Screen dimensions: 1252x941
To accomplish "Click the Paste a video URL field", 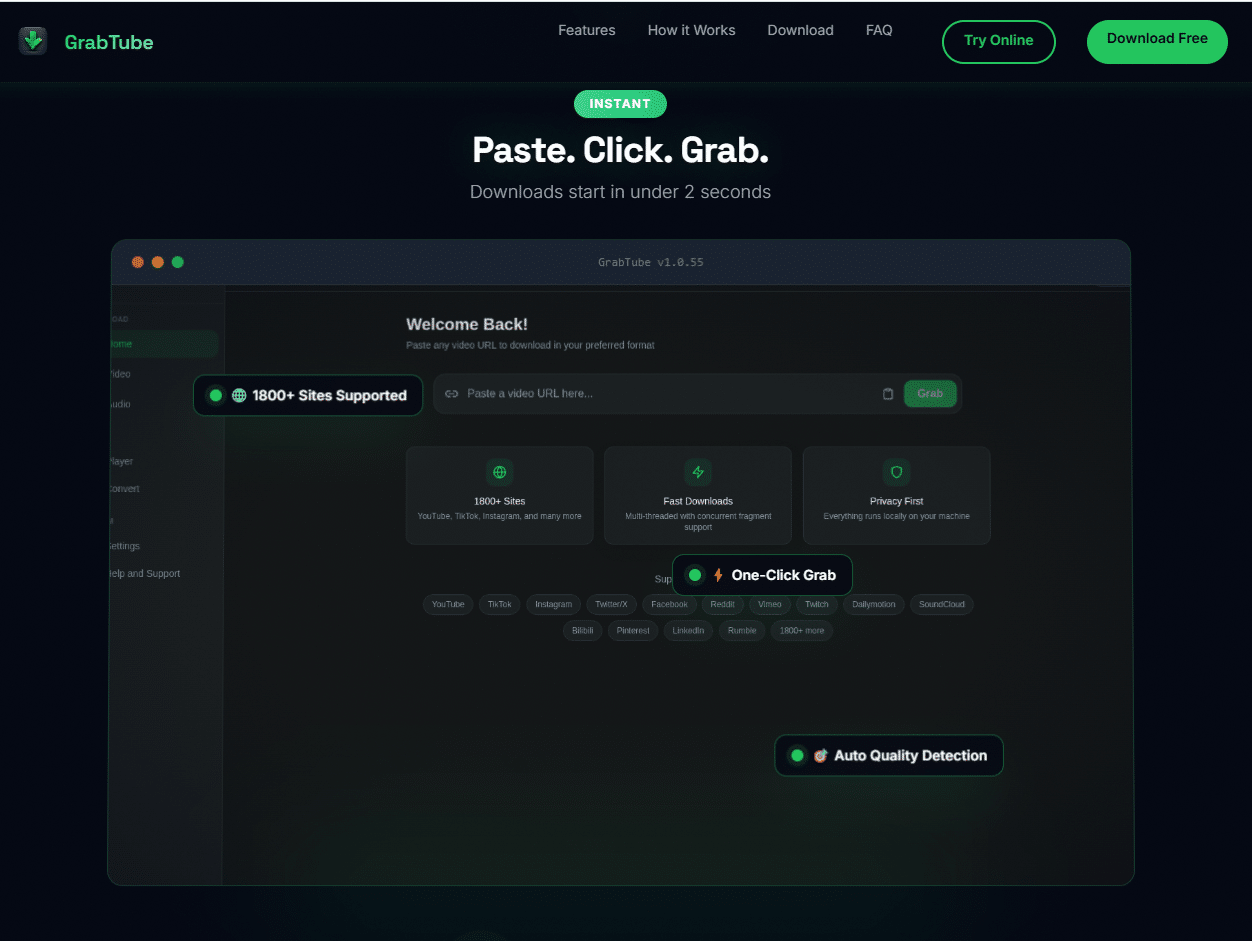I will tap(660, 394).
